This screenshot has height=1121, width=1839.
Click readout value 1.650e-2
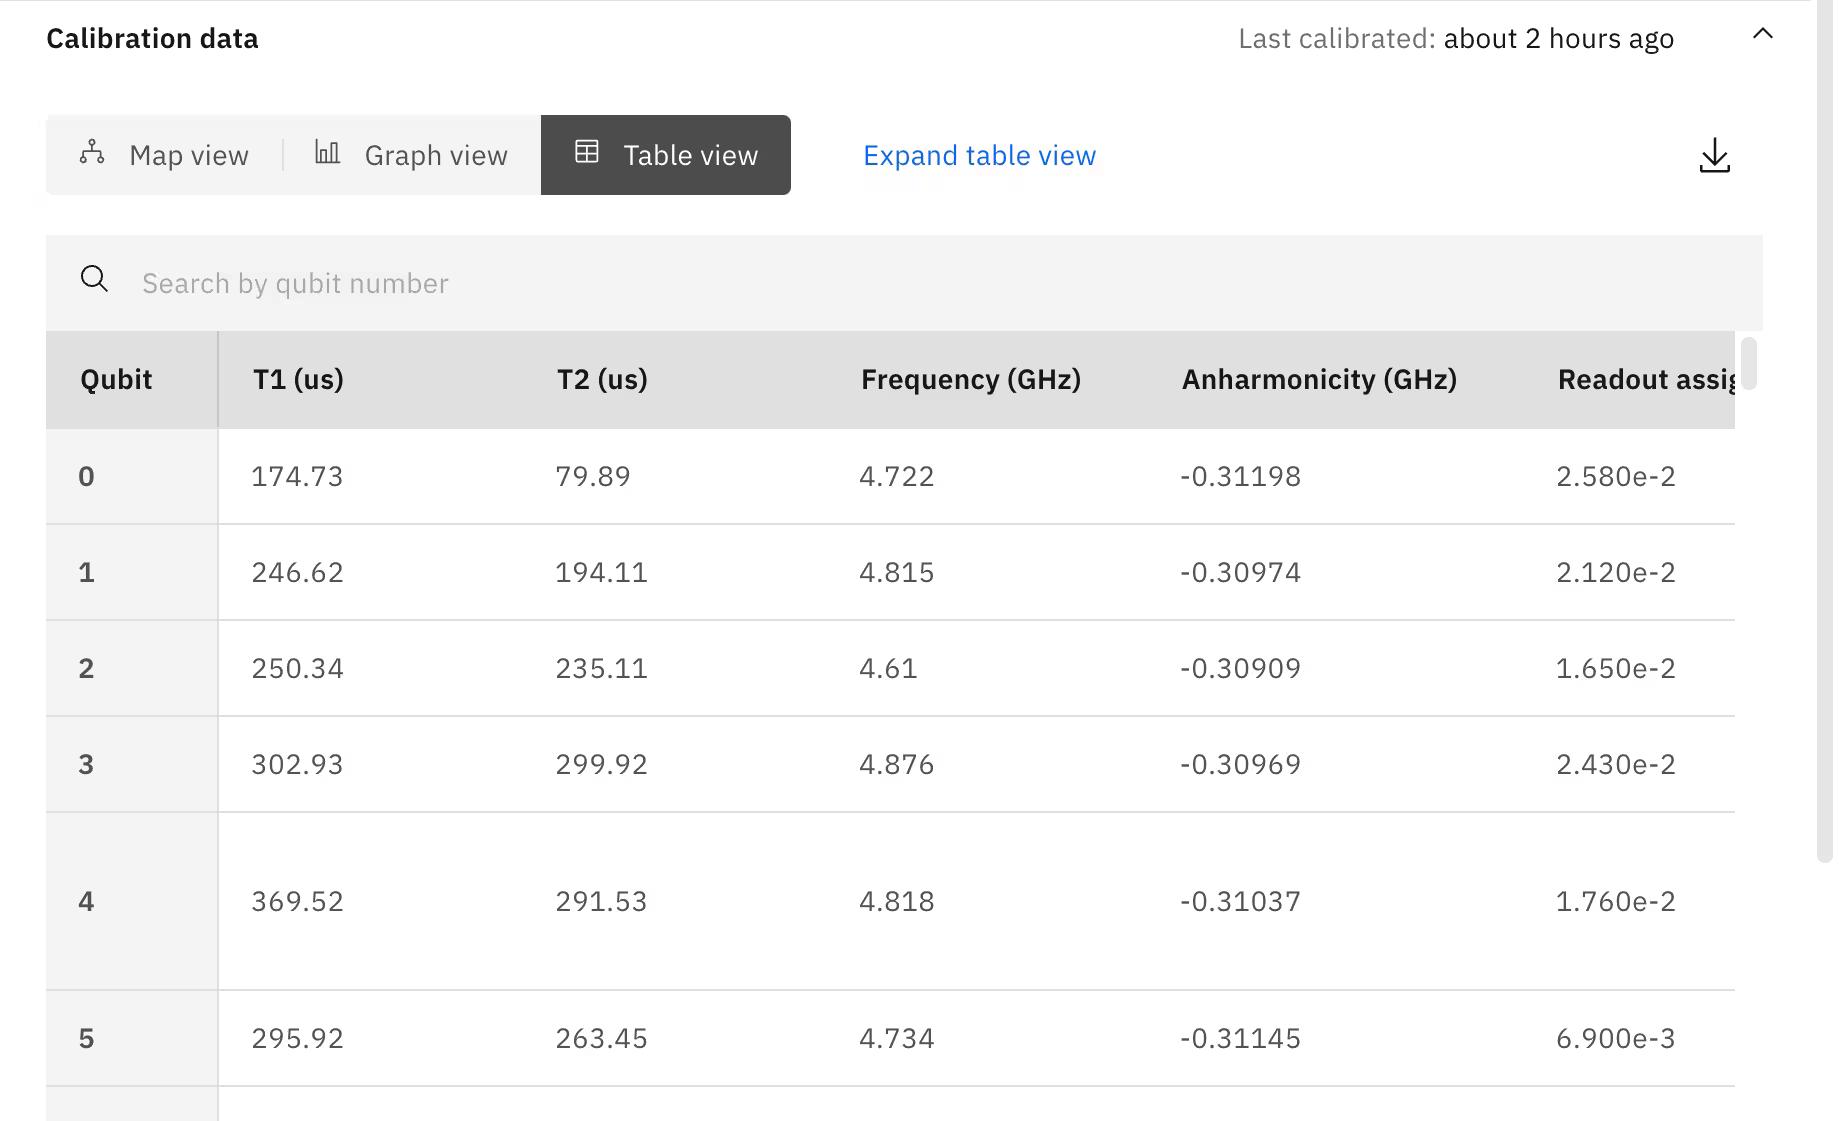tap(1616, 669)
